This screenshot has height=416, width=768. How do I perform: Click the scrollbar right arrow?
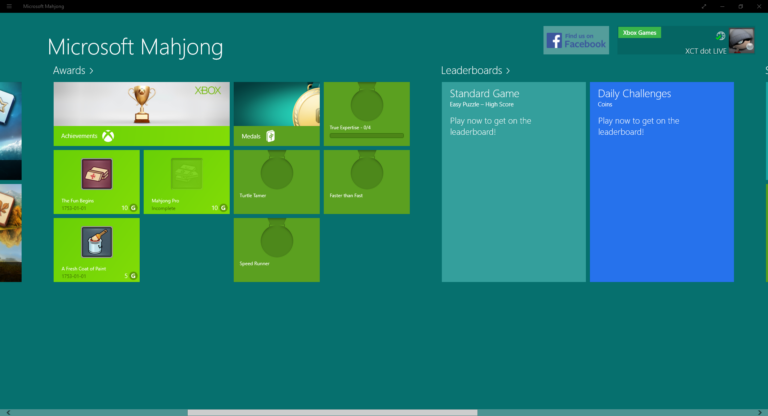click(x=760, y=413)
